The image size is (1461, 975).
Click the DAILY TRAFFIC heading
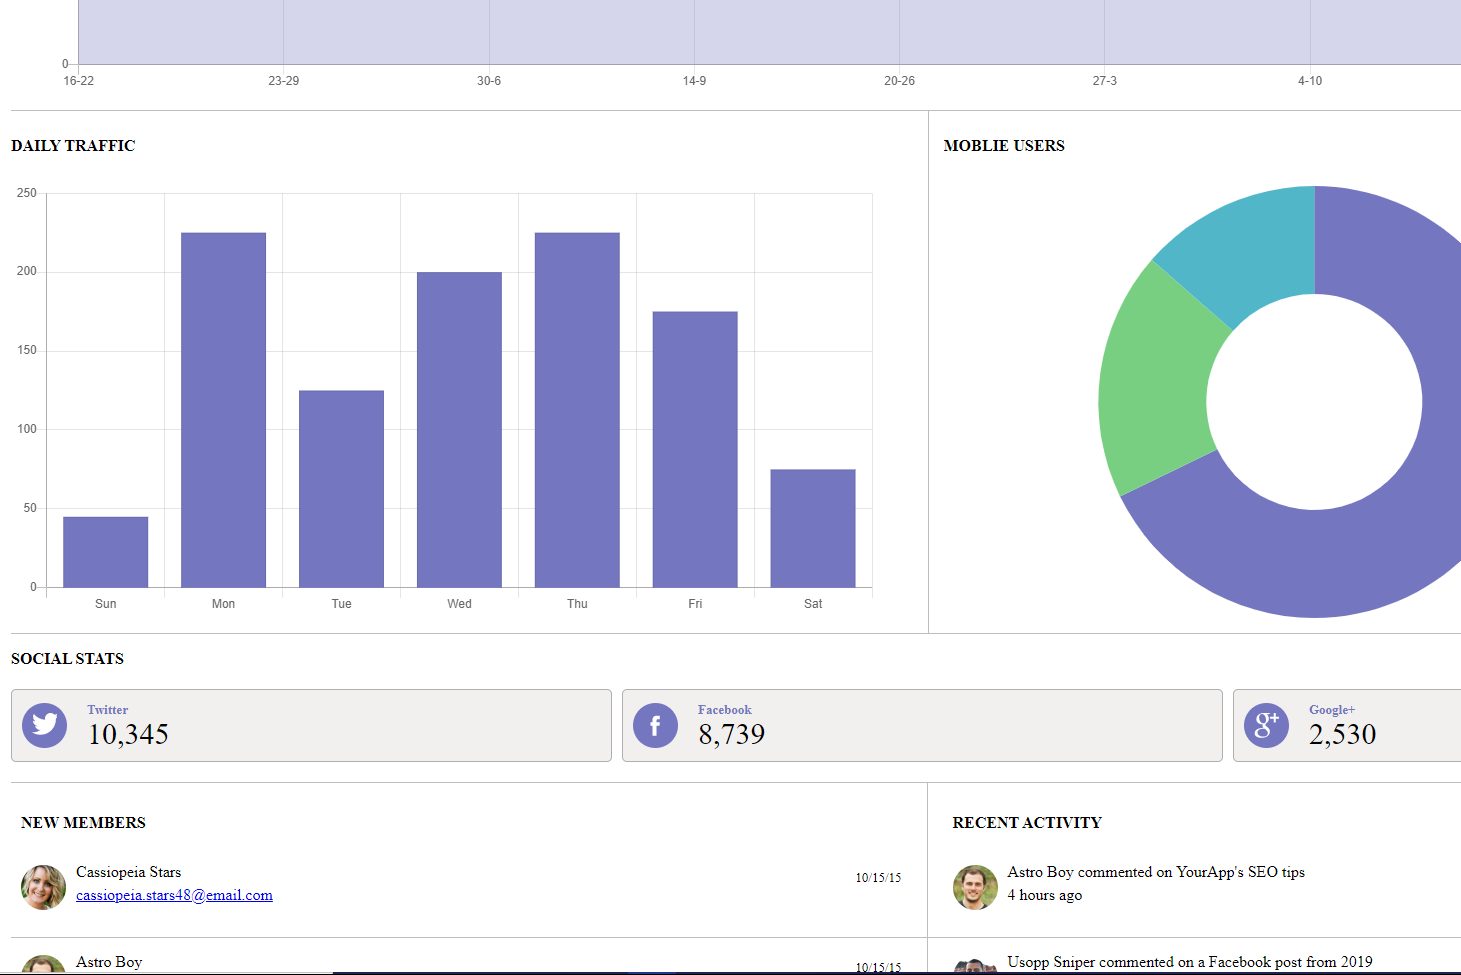point(73,146)
